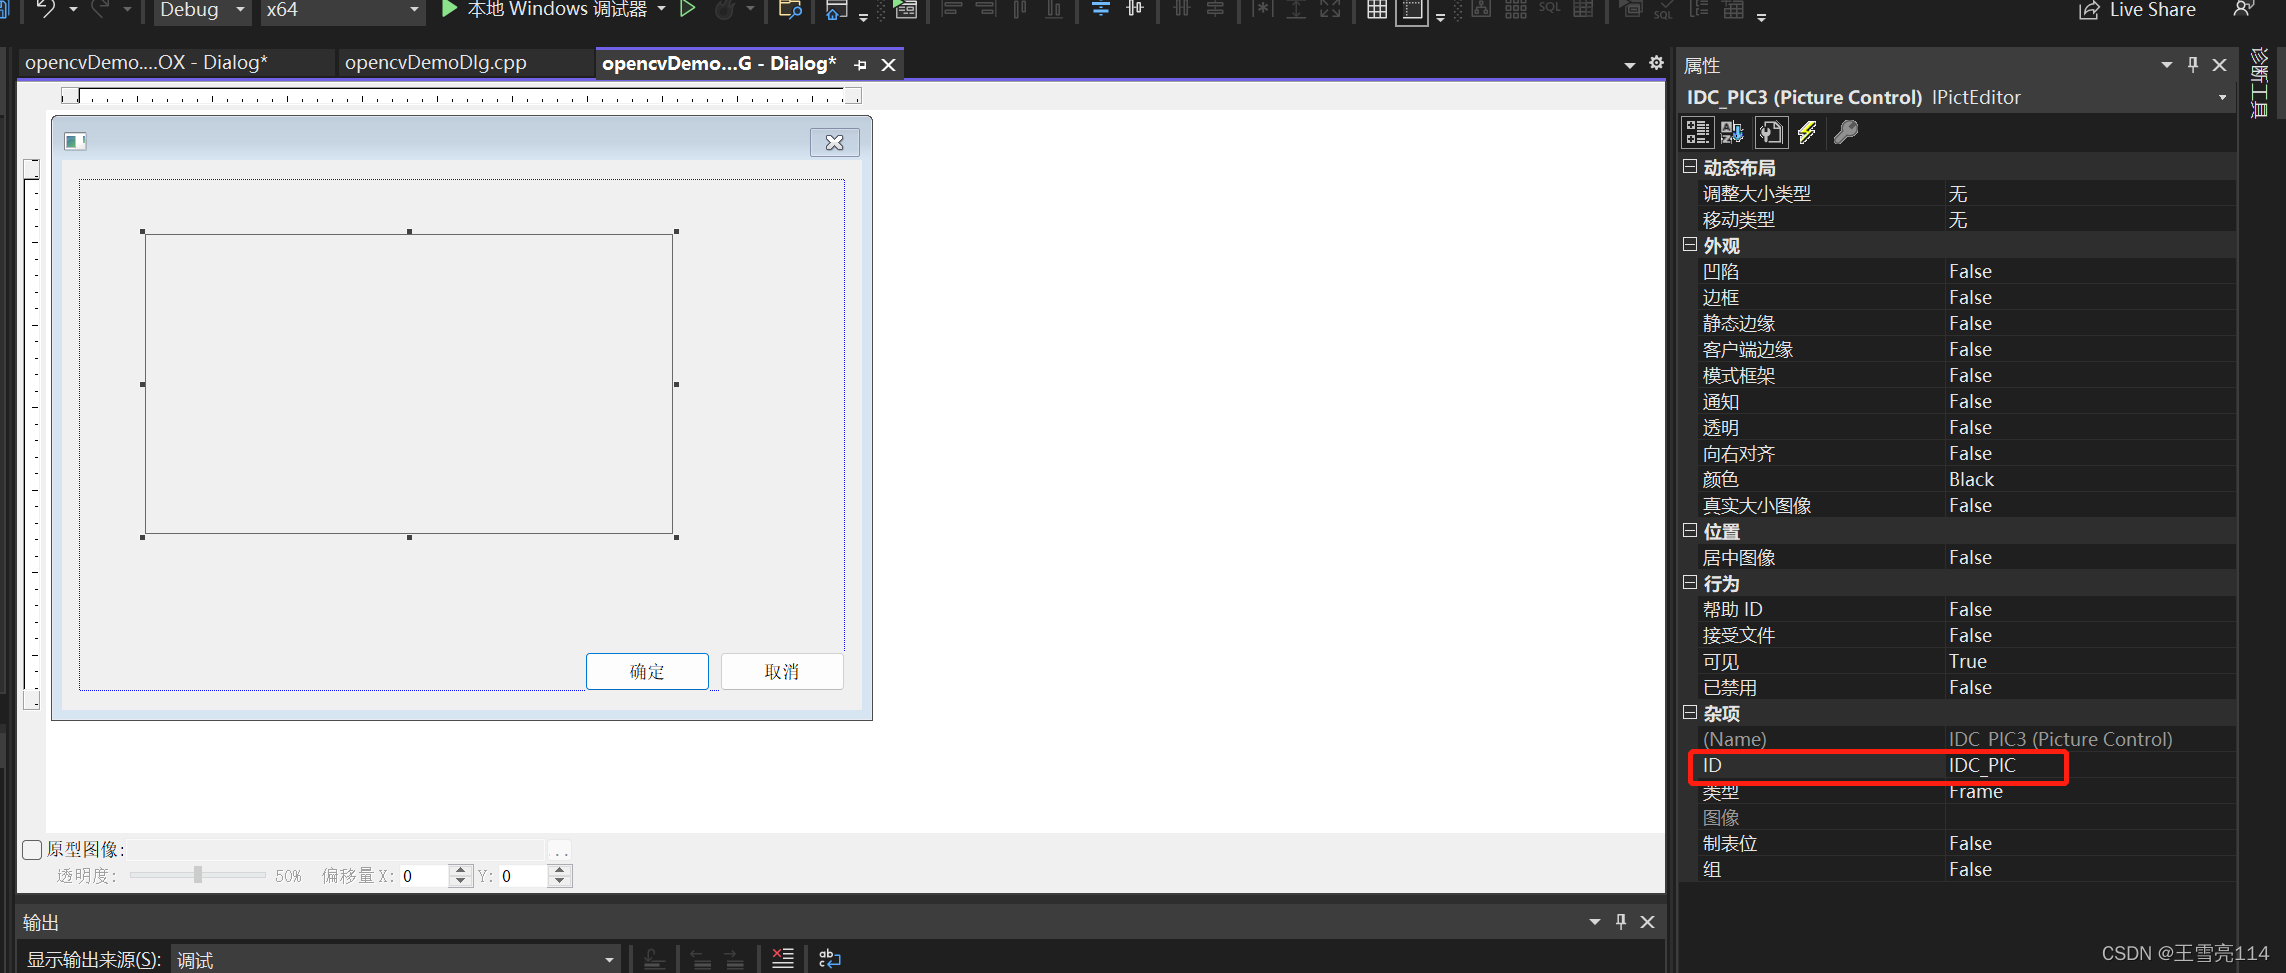
Task: Click the 颜色 property value Black
Action: pos(1971,479)
